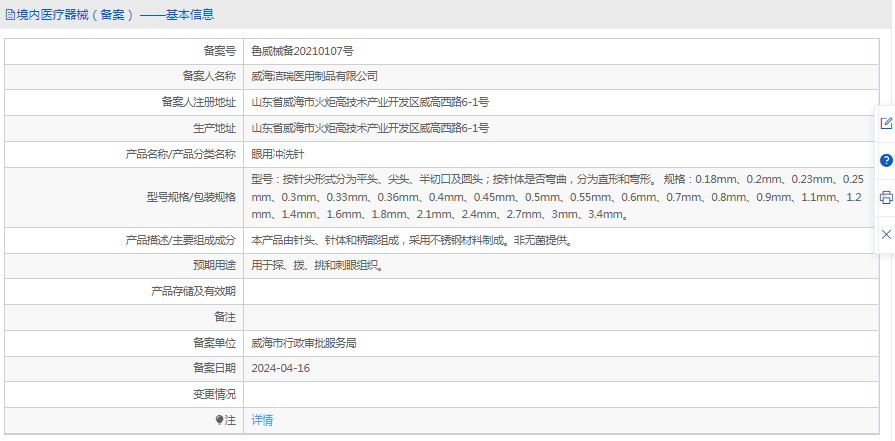This screenshot has width=895, height=441.
Task: Click the 预期用途 label cell
Action: [124, 266]
